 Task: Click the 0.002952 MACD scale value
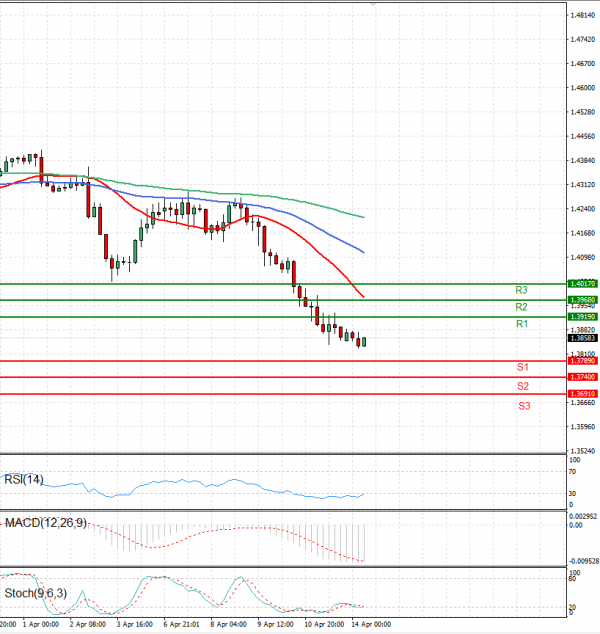click(x=583, y=516)
